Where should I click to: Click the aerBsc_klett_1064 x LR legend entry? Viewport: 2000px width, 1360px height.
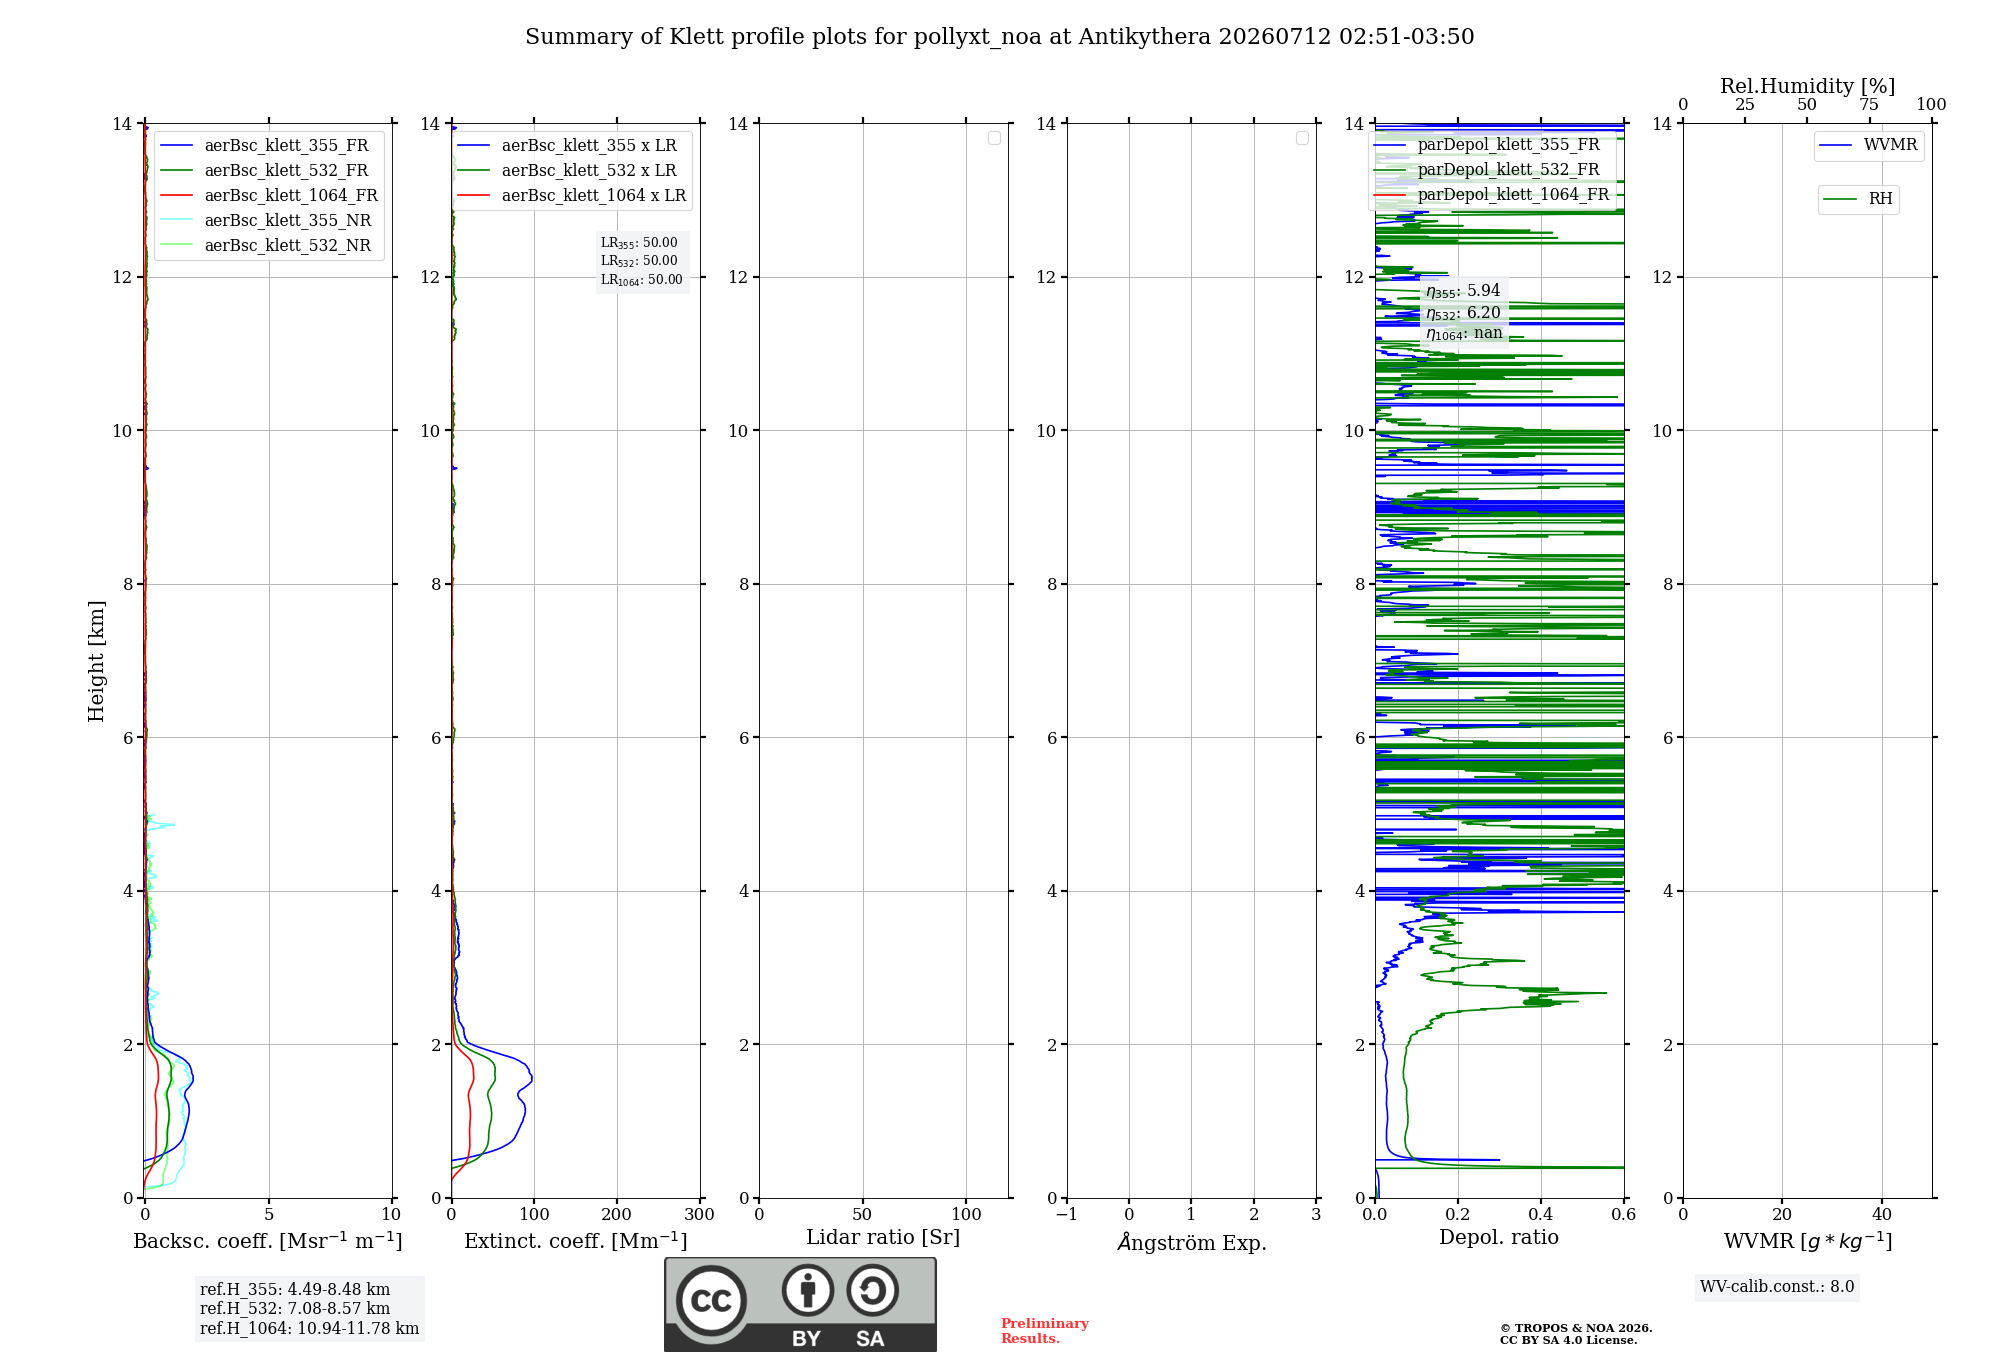pyautogui.click(x=572, y=196)
